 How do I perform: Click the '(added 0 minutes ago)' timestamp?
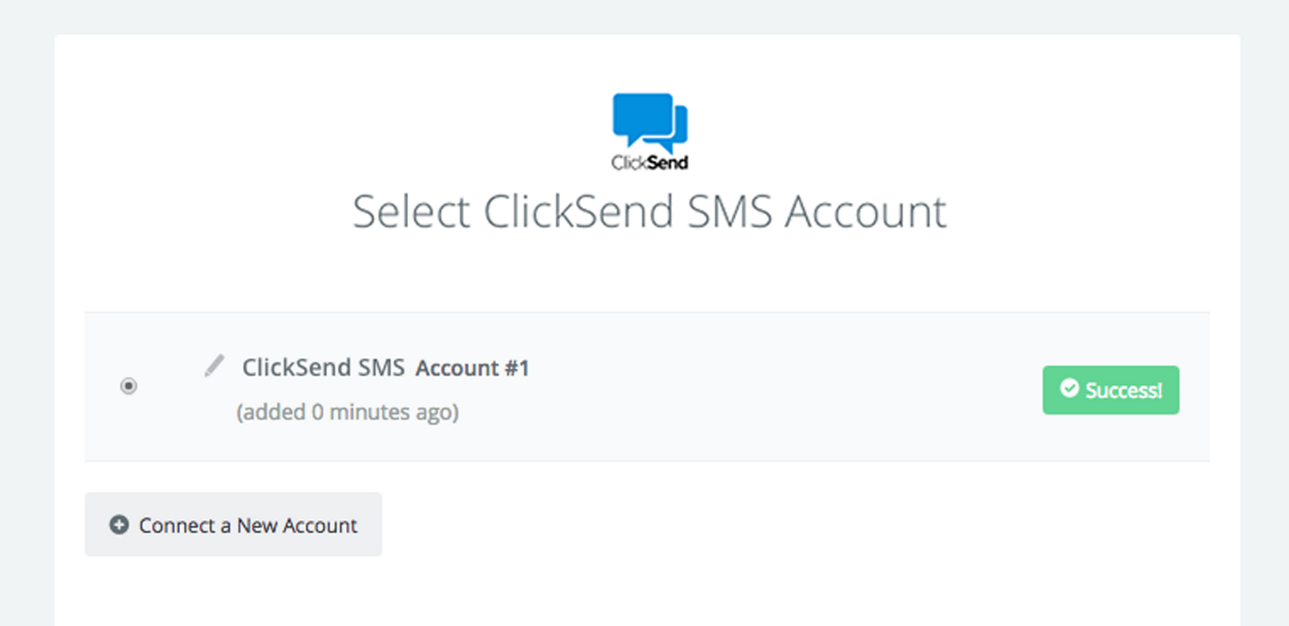(348, 412)
